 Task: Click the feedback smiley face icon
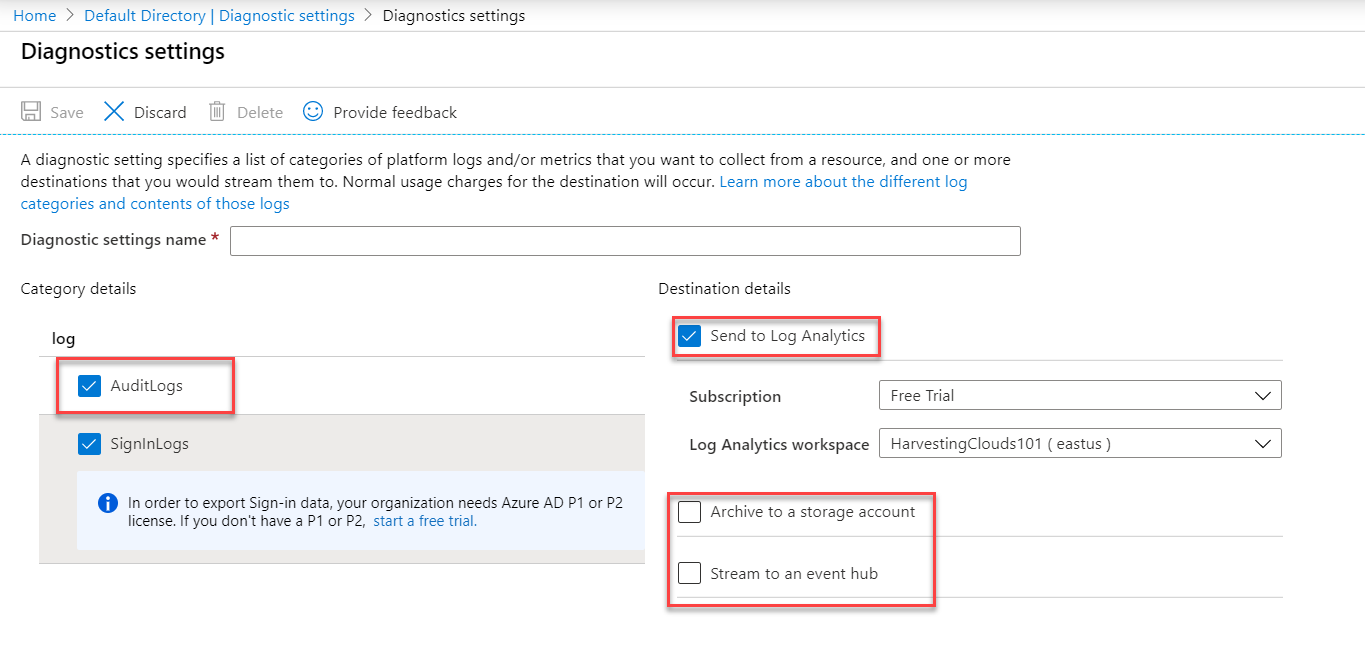click(313, 111)
